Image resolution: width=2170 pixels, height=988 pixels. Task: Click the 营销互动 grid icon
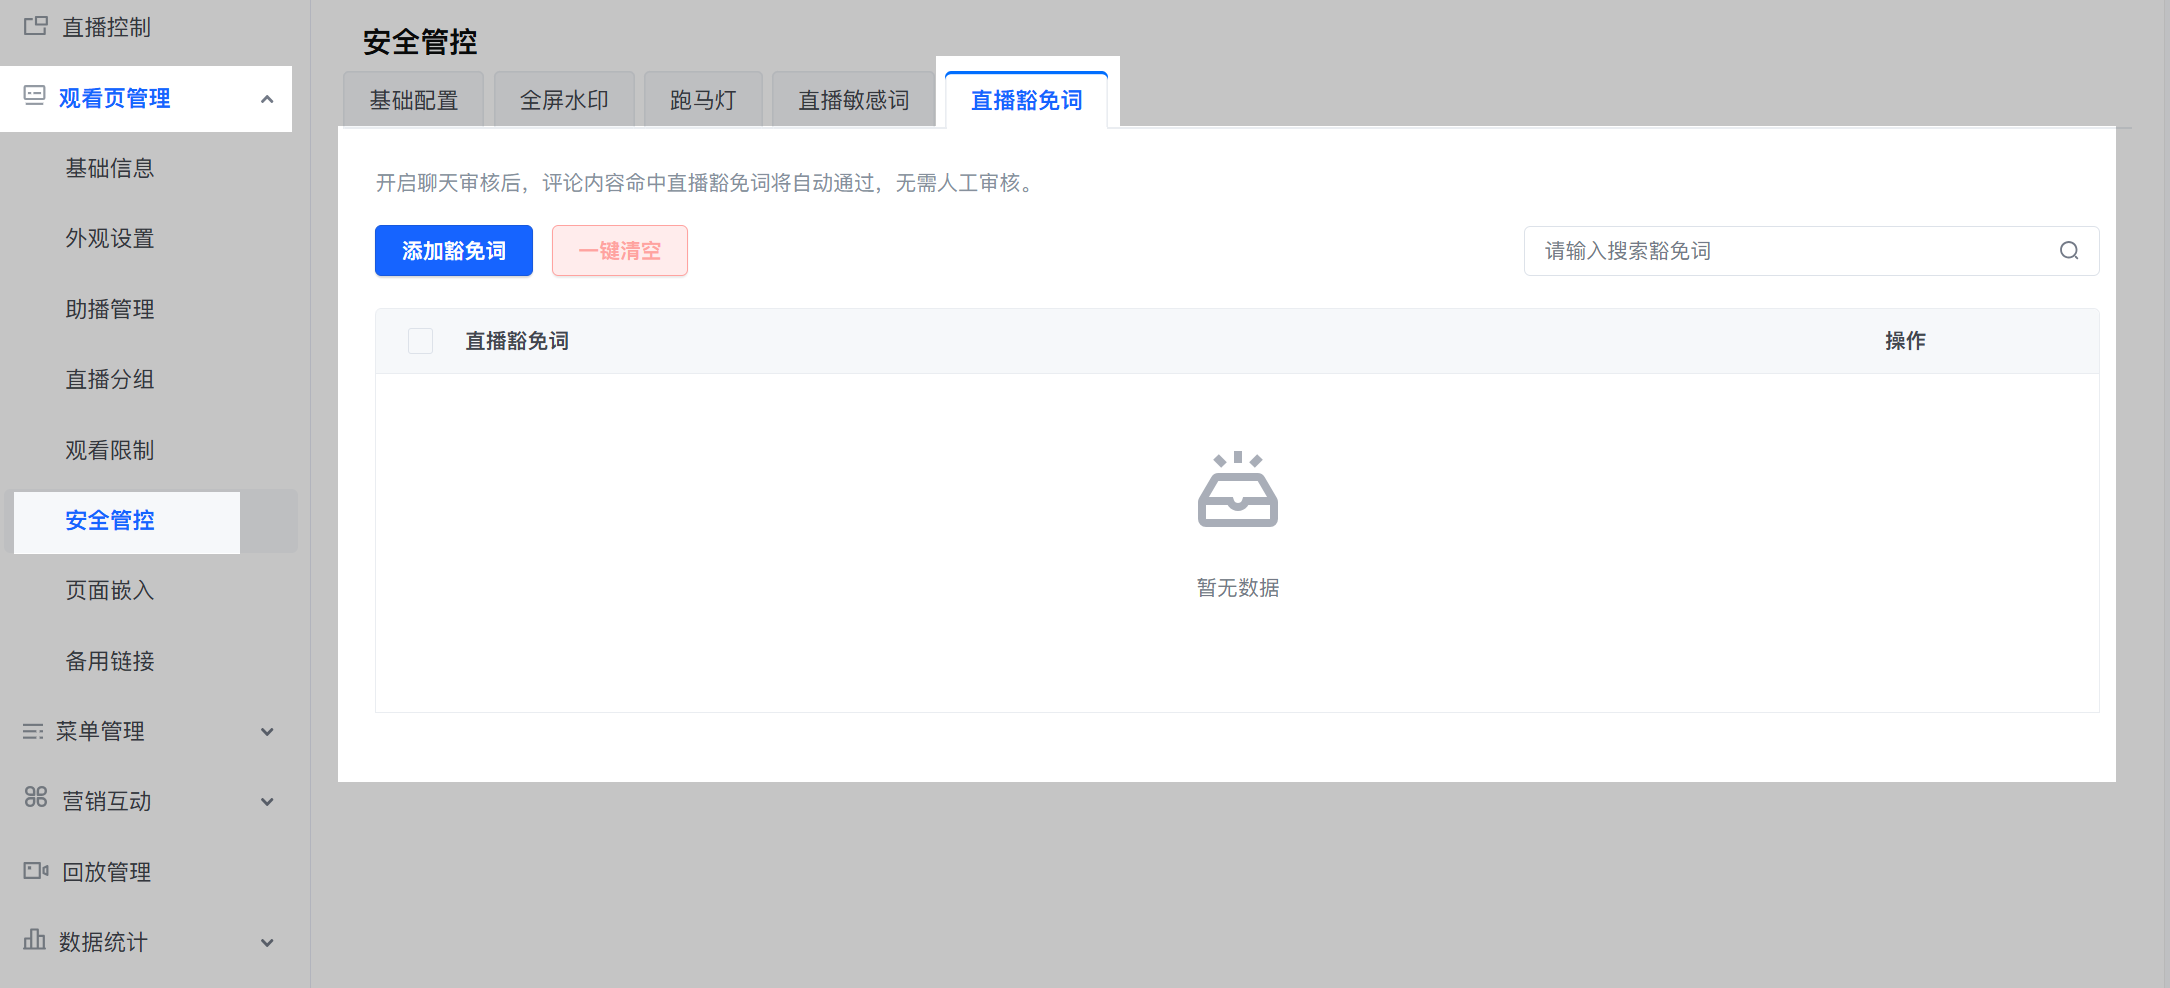coord(36,797)
